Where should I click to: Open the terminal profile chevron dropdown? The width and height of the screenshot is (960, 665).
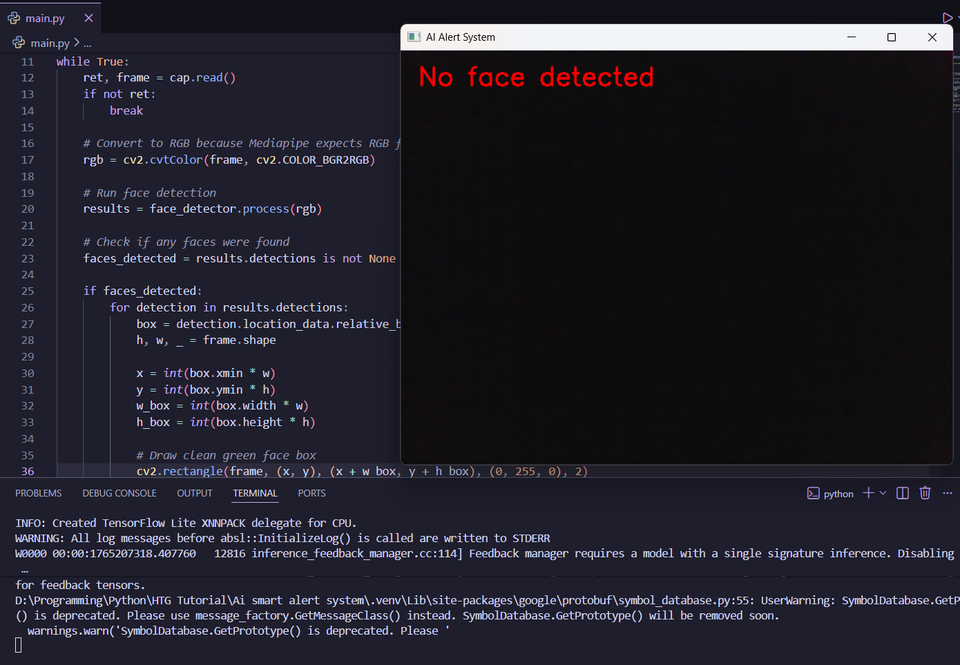click(881, 493)
